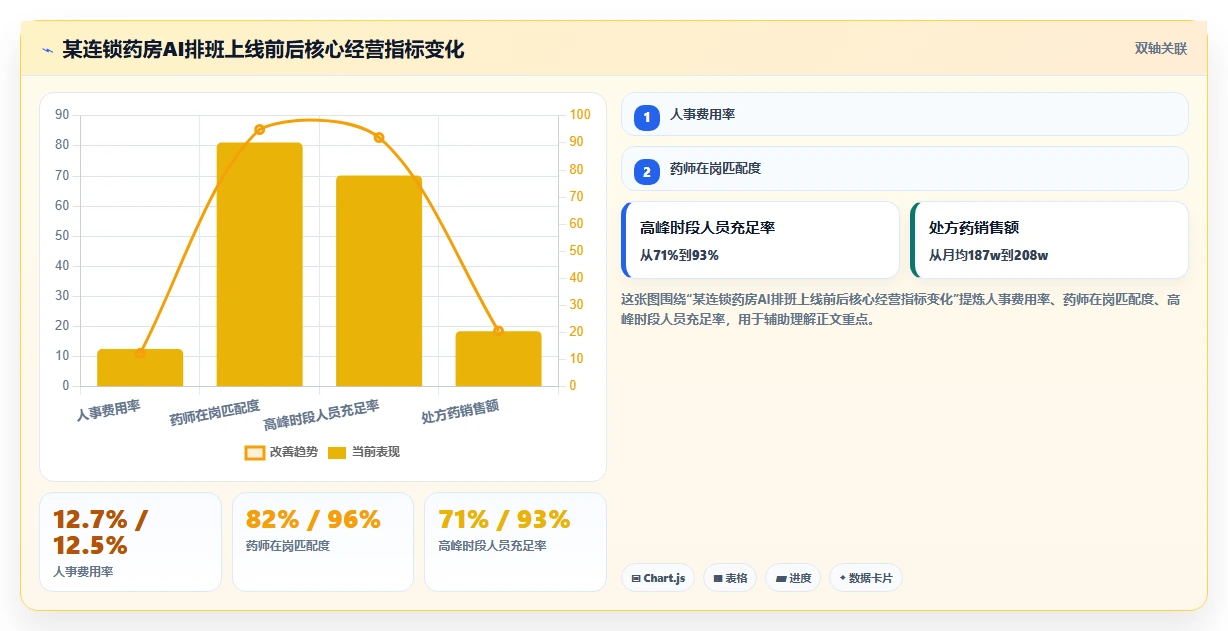
Task: Select the 药师在岗匹配度 list item
Action: coord(904,169)
